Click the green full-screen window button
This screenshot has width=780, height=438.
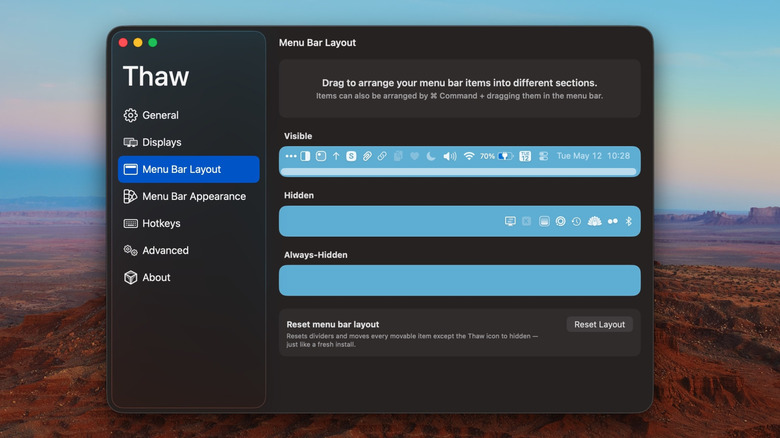[153, 43]
